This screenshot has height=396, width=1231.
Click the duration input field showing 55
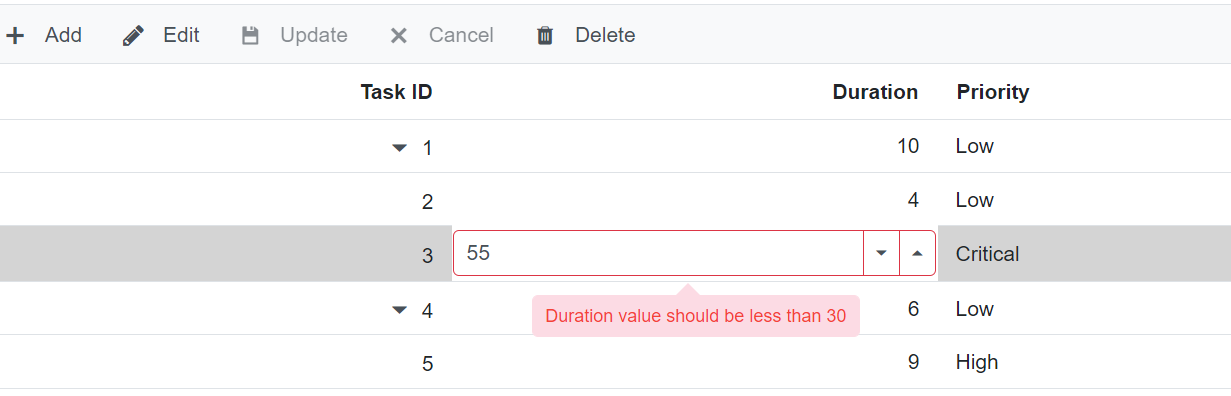tap(659, 253)
